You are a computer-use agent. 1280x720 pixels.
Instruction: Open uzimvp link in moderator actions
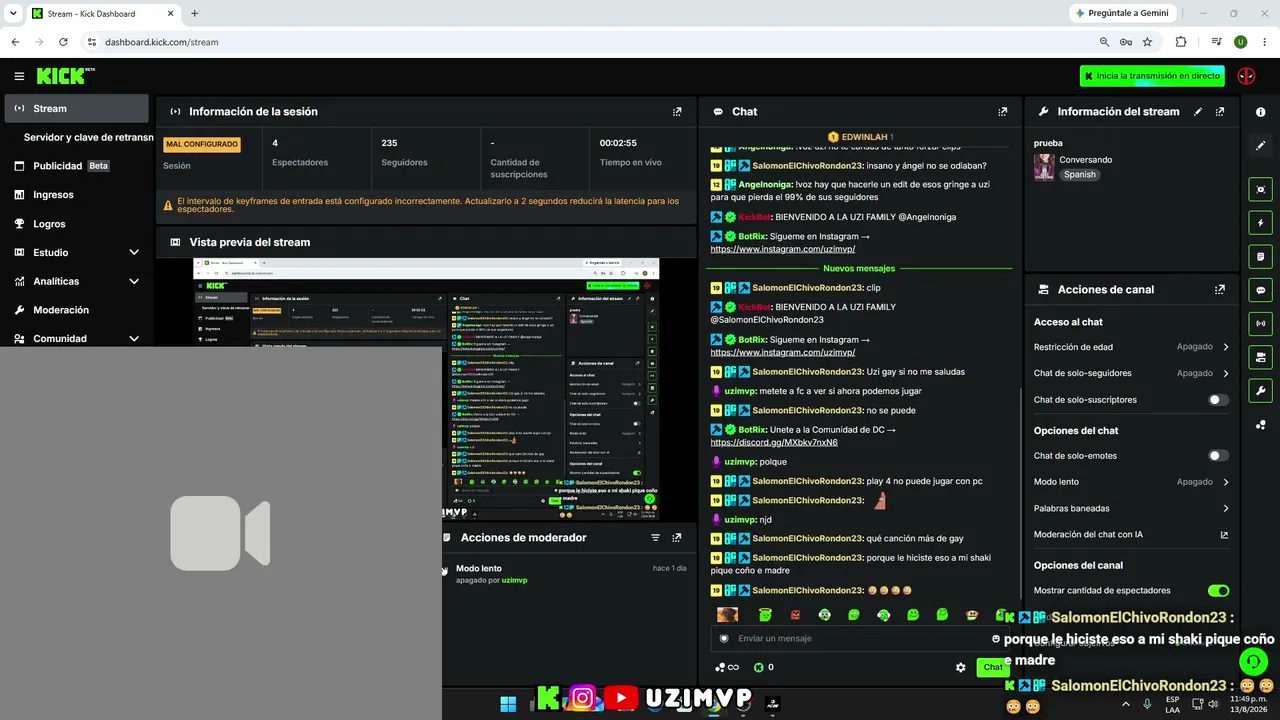pyautogui.click(x=514, y=580)
